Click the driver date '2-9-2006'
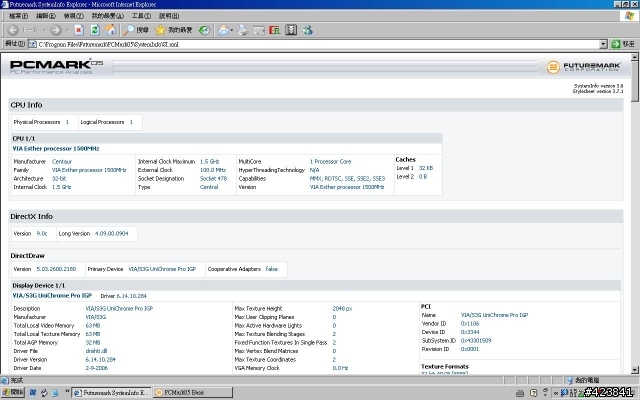 97,368
